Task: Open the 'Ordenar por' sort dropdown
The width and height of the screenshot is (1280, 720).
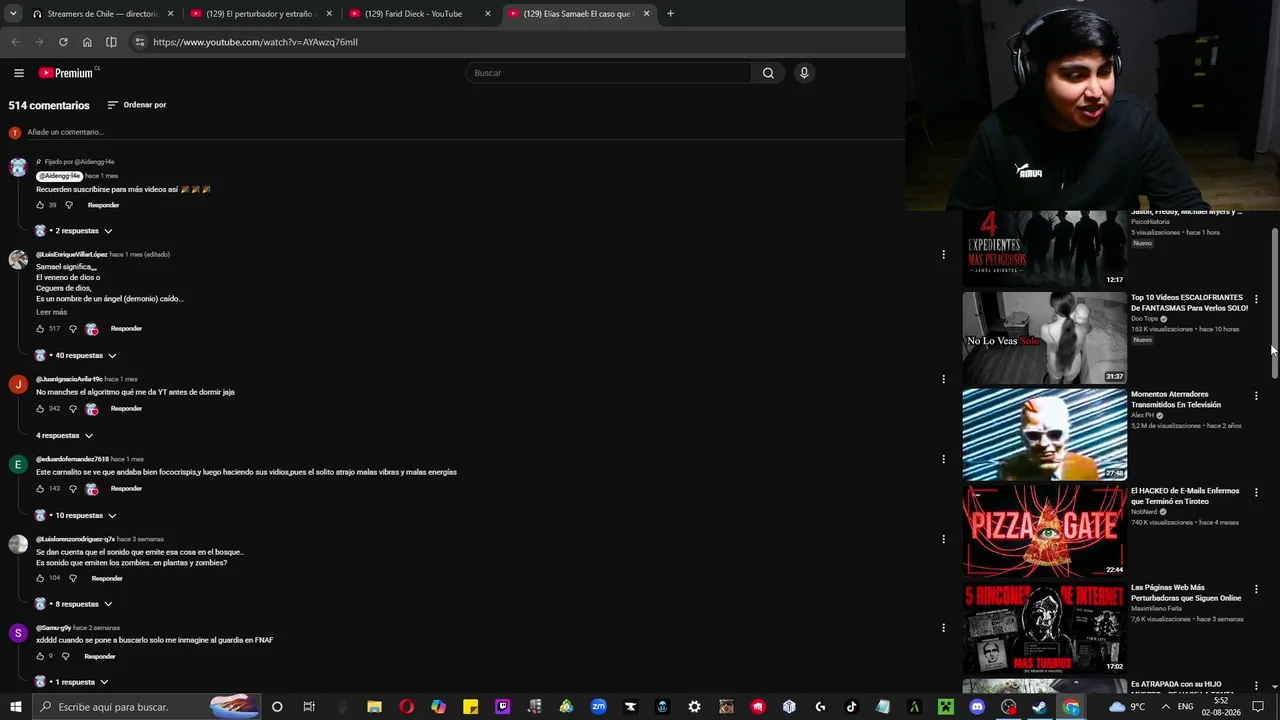Action: [x=137, y=105]
